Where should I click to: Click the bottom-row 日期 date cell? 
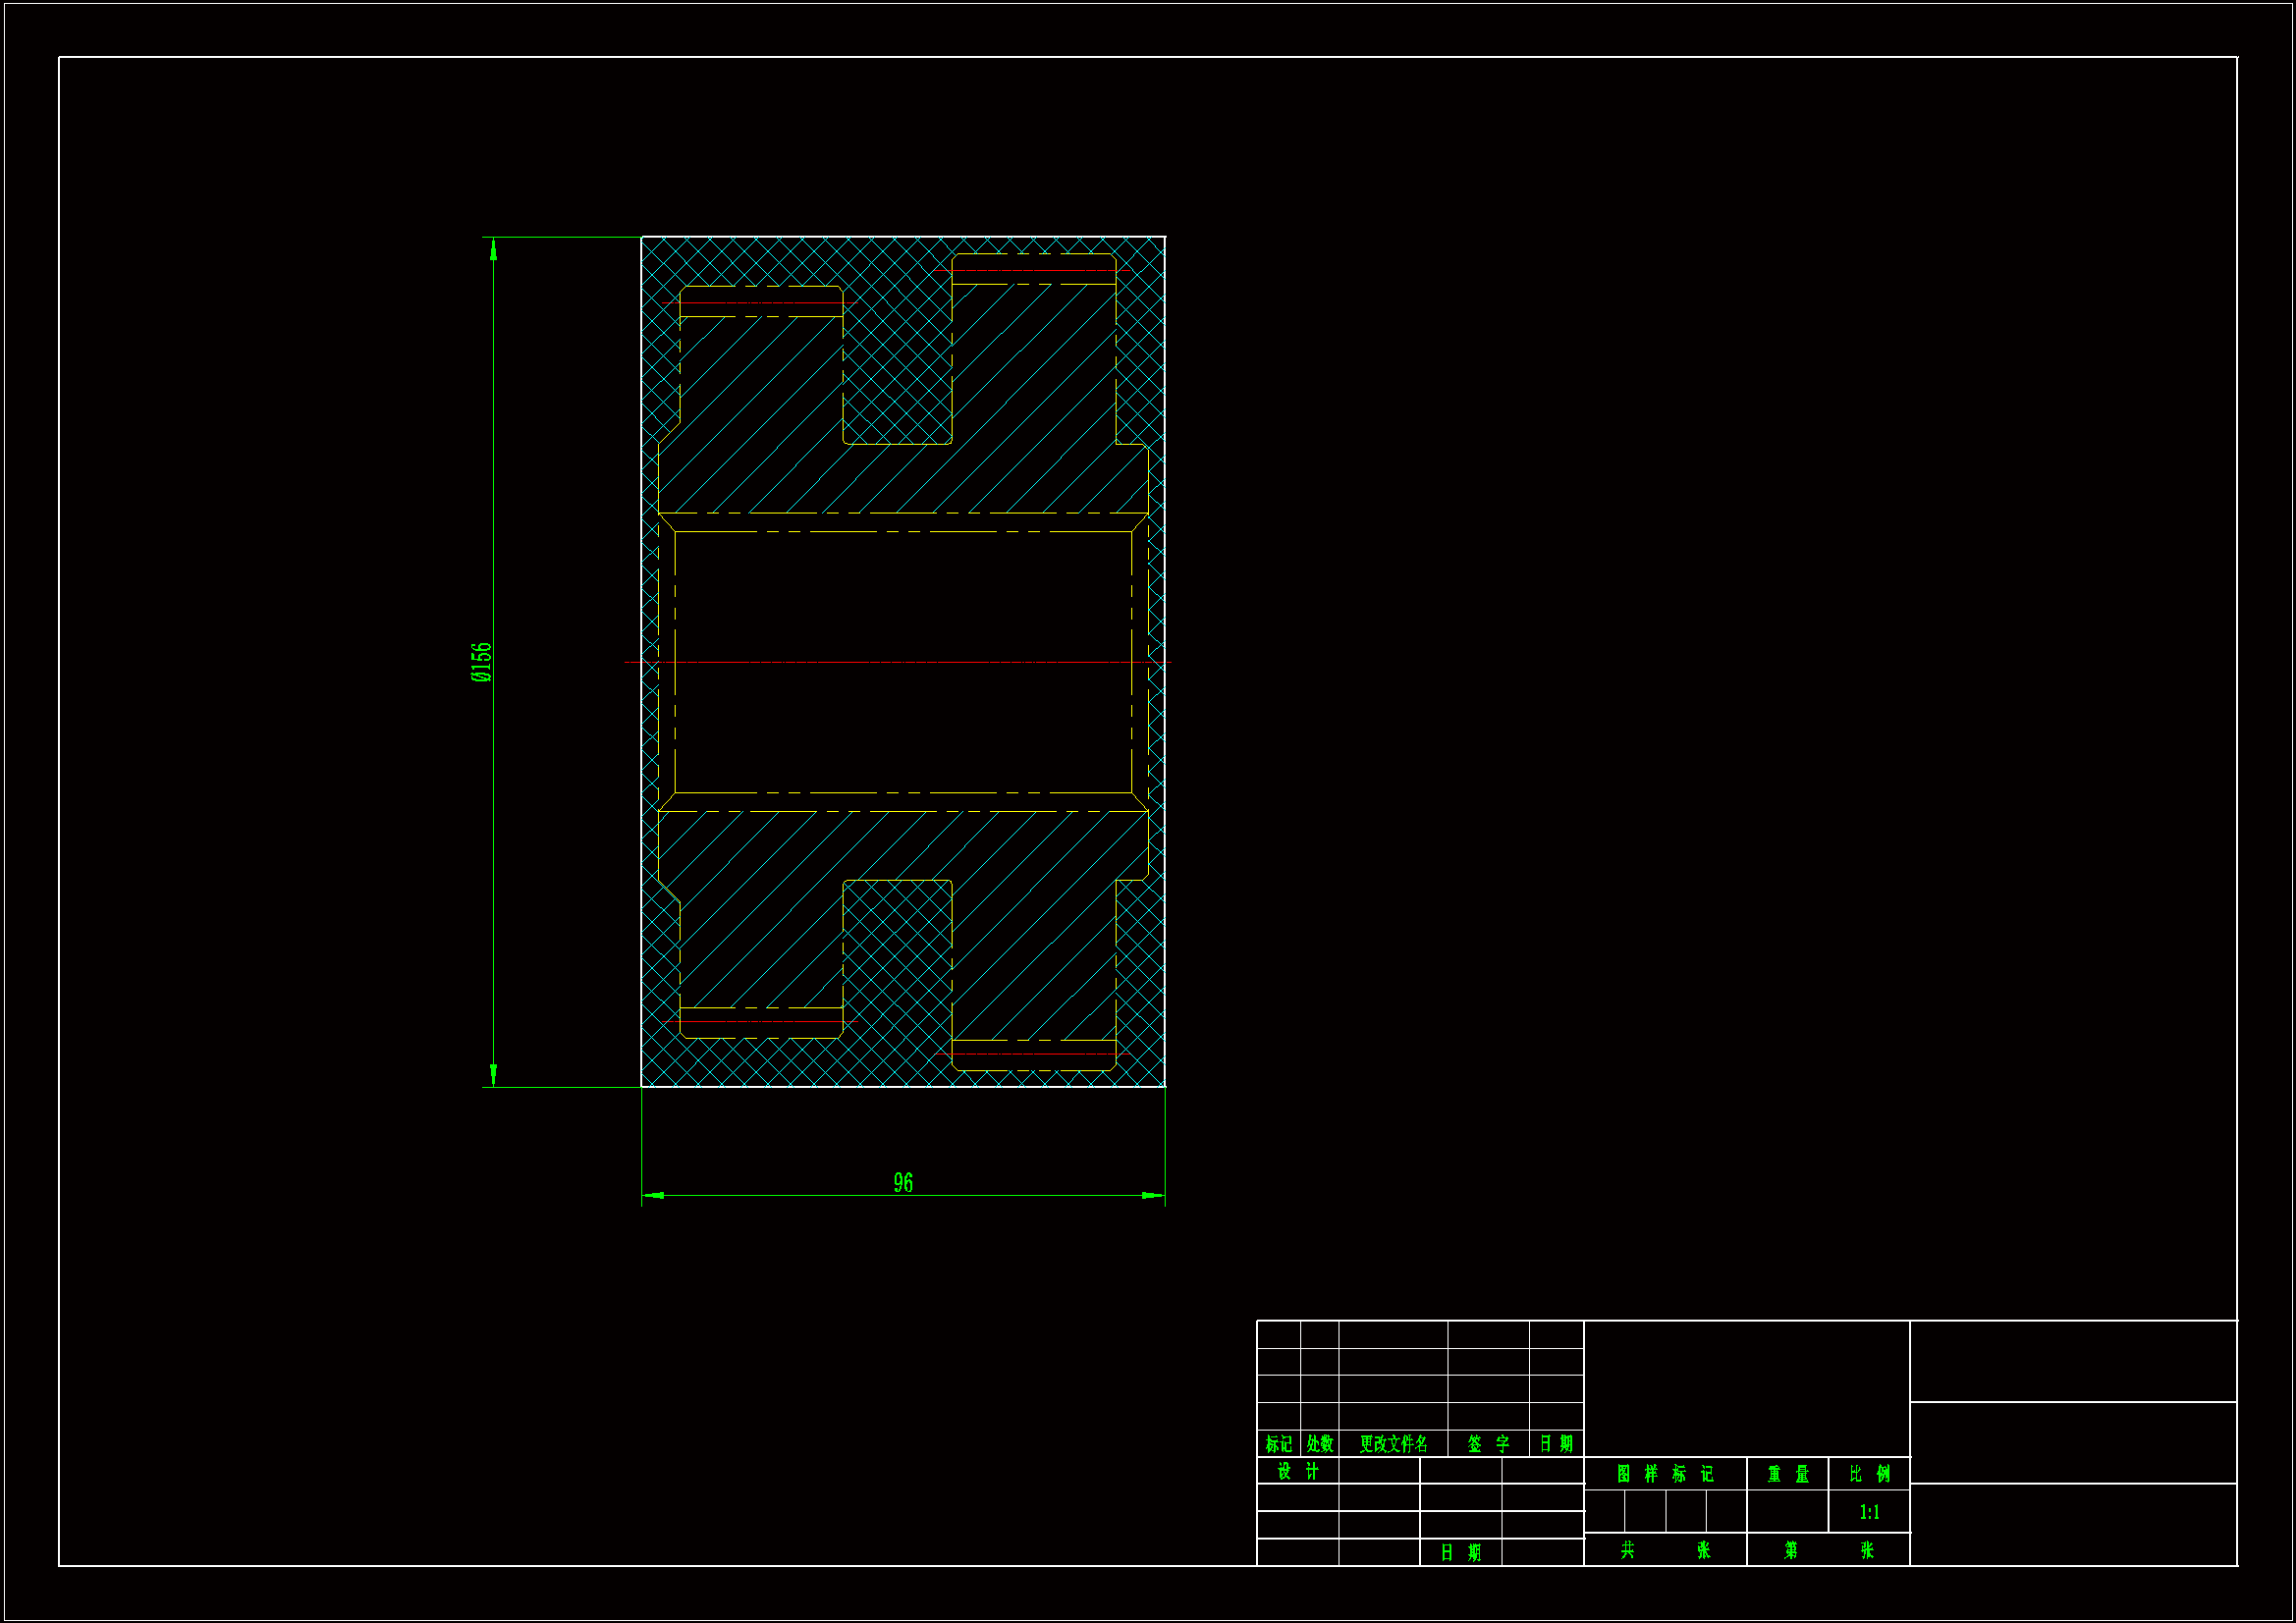pos(1460,1553)
